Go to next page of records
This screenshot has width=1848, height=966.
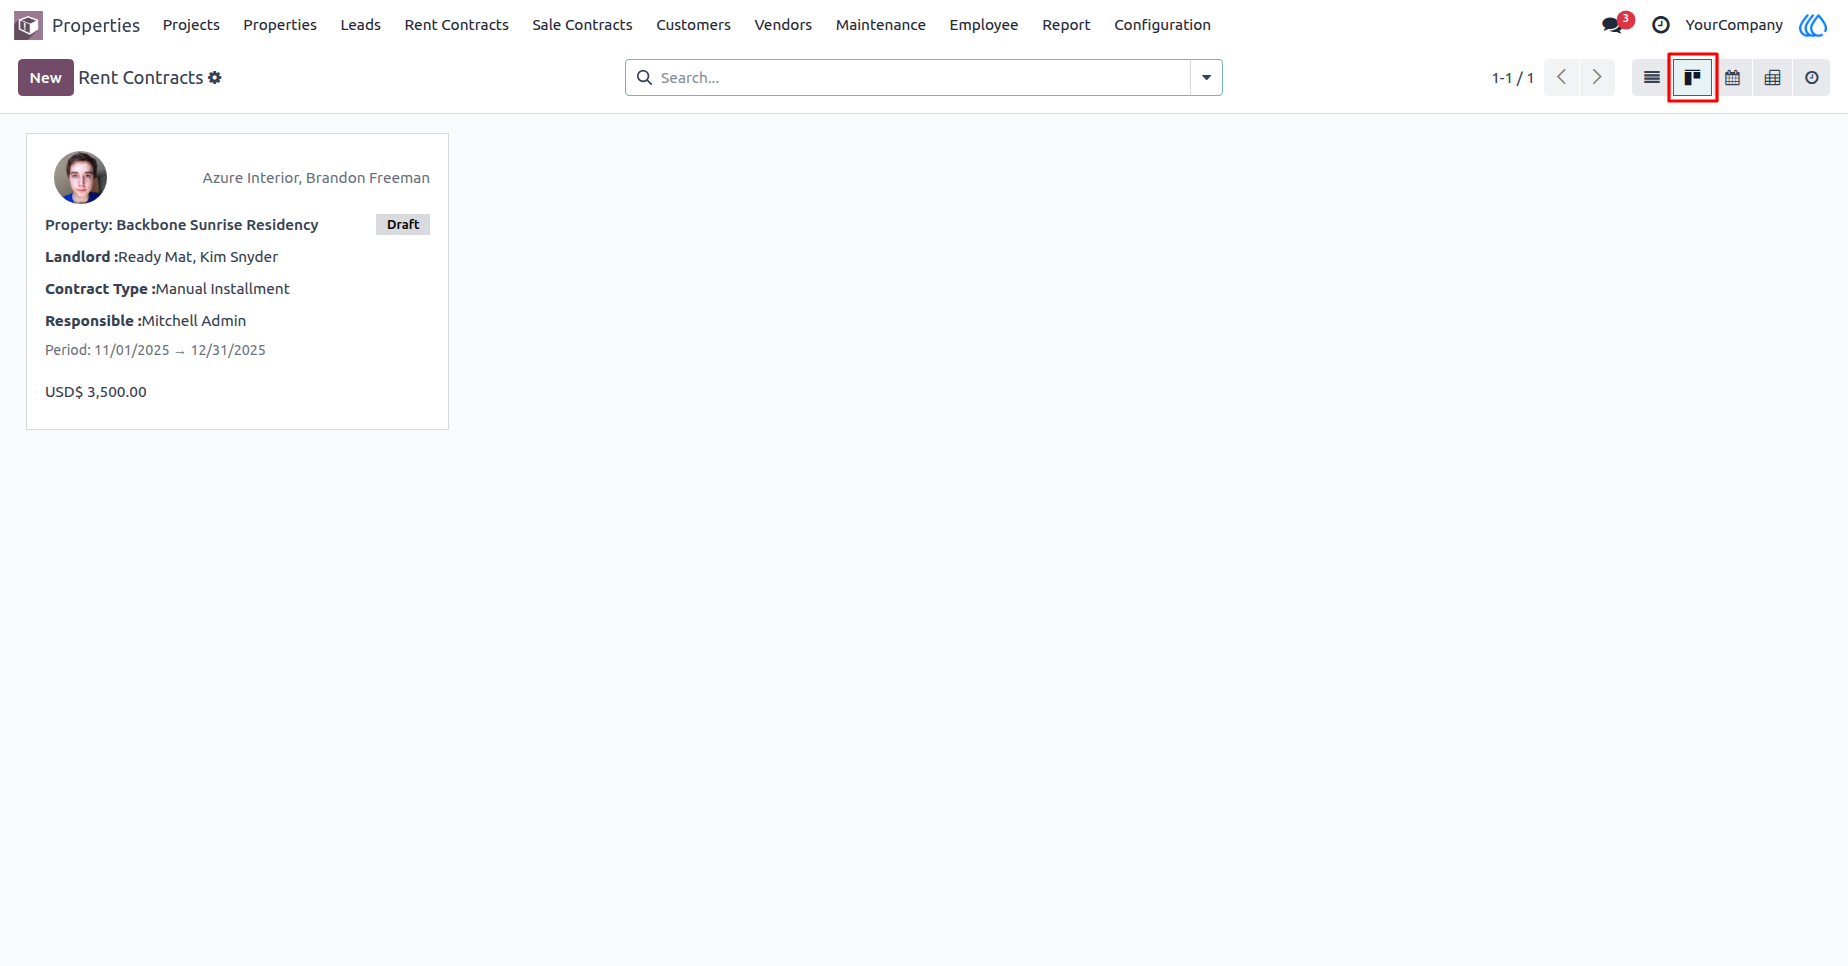pyautogui.click(x=1597, y=77)
